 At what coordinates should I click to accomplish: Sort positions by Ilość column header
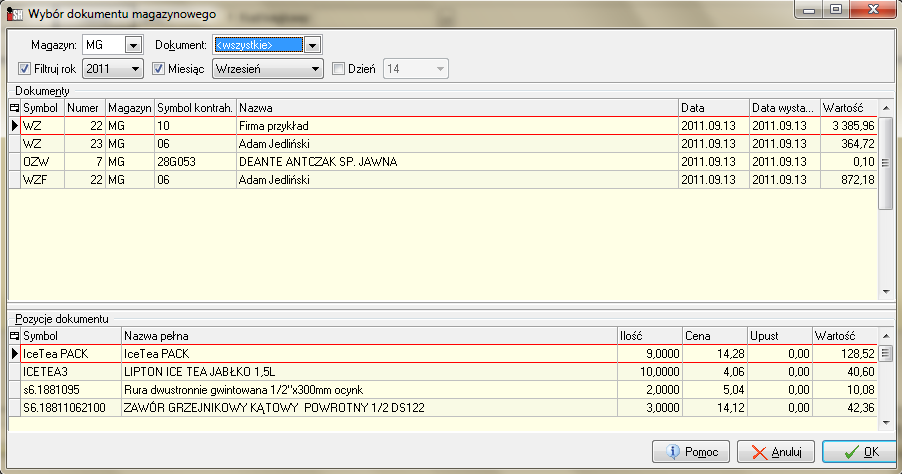click(x=650, y=335)
